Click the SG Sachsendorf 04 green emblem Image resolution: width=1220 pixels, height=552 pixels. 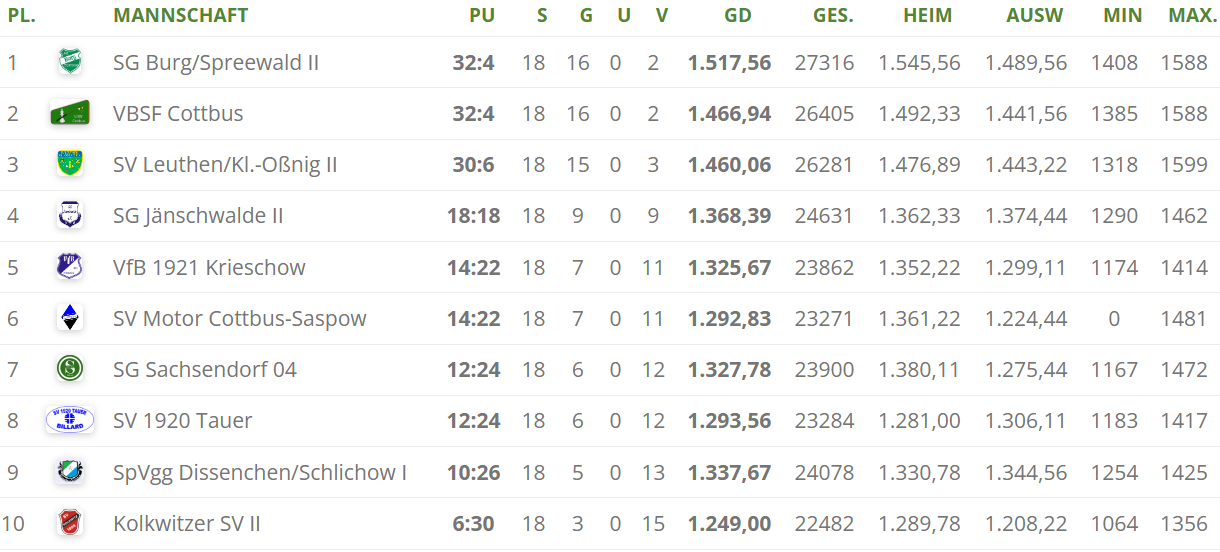pyautogui.click(x=70, y=369)
